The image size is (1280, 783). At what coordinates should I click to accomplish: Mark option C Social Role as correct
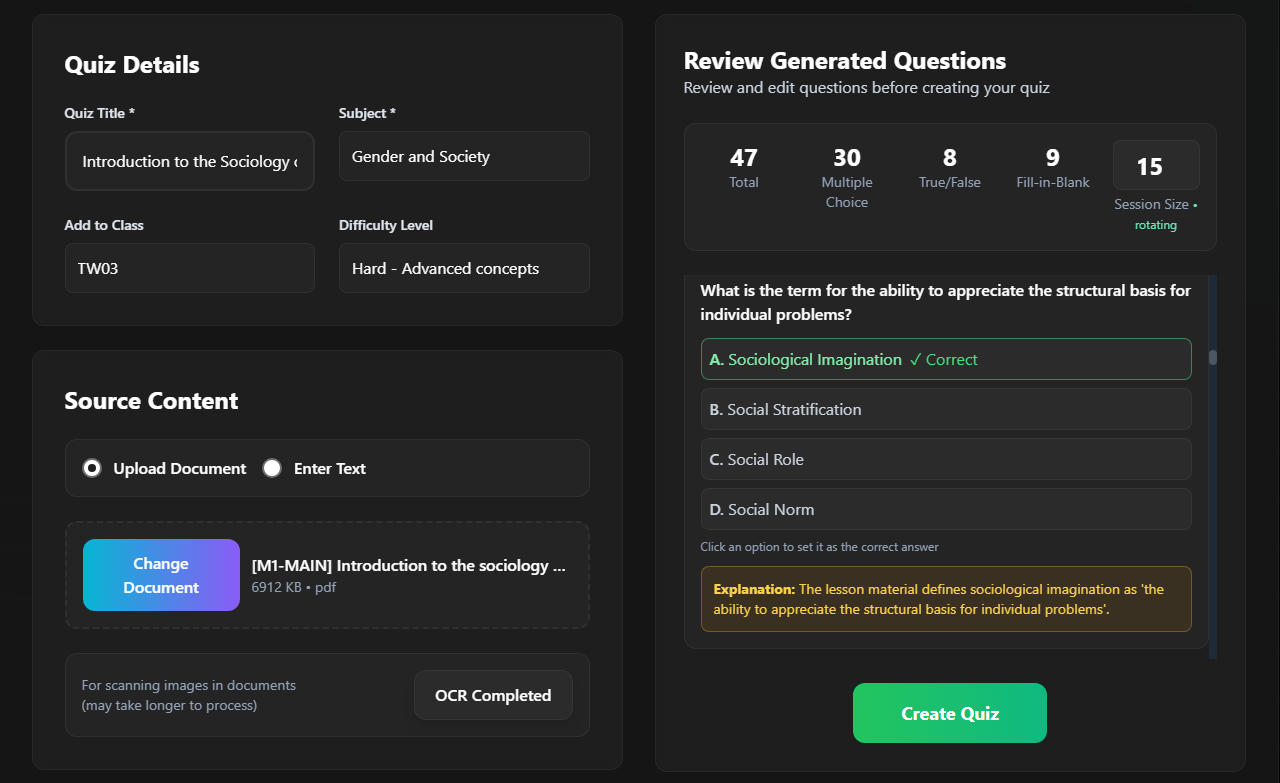tap(946, 459)
